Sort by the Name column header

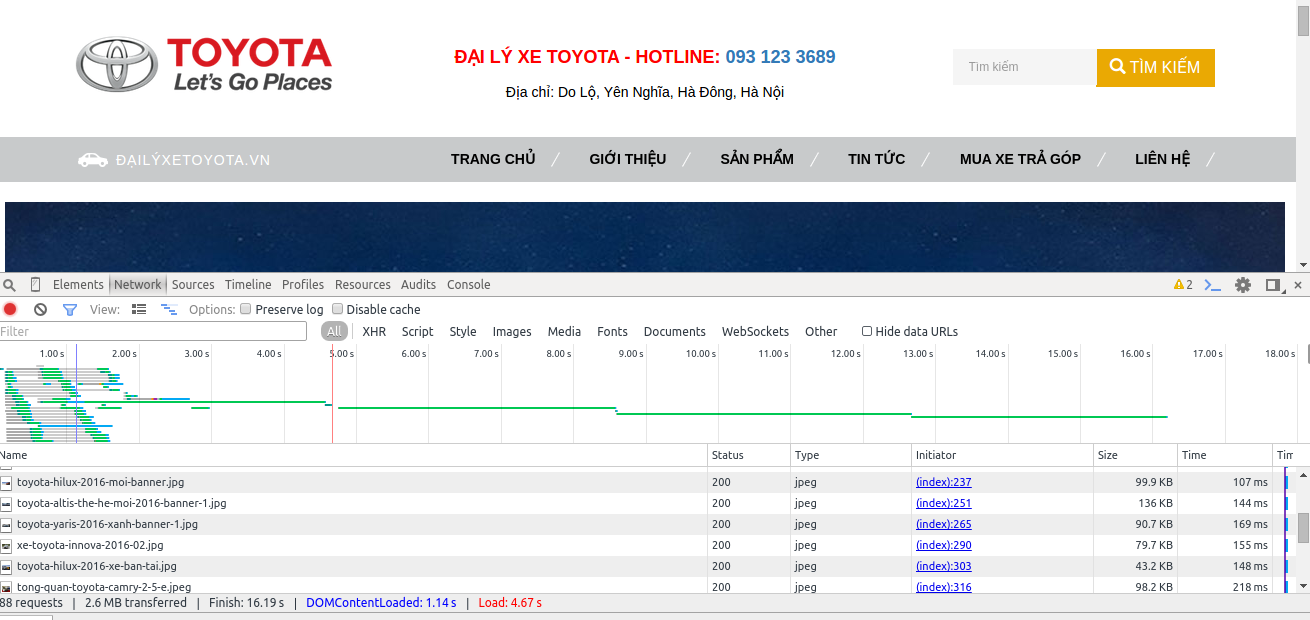(x=353, y=455)
